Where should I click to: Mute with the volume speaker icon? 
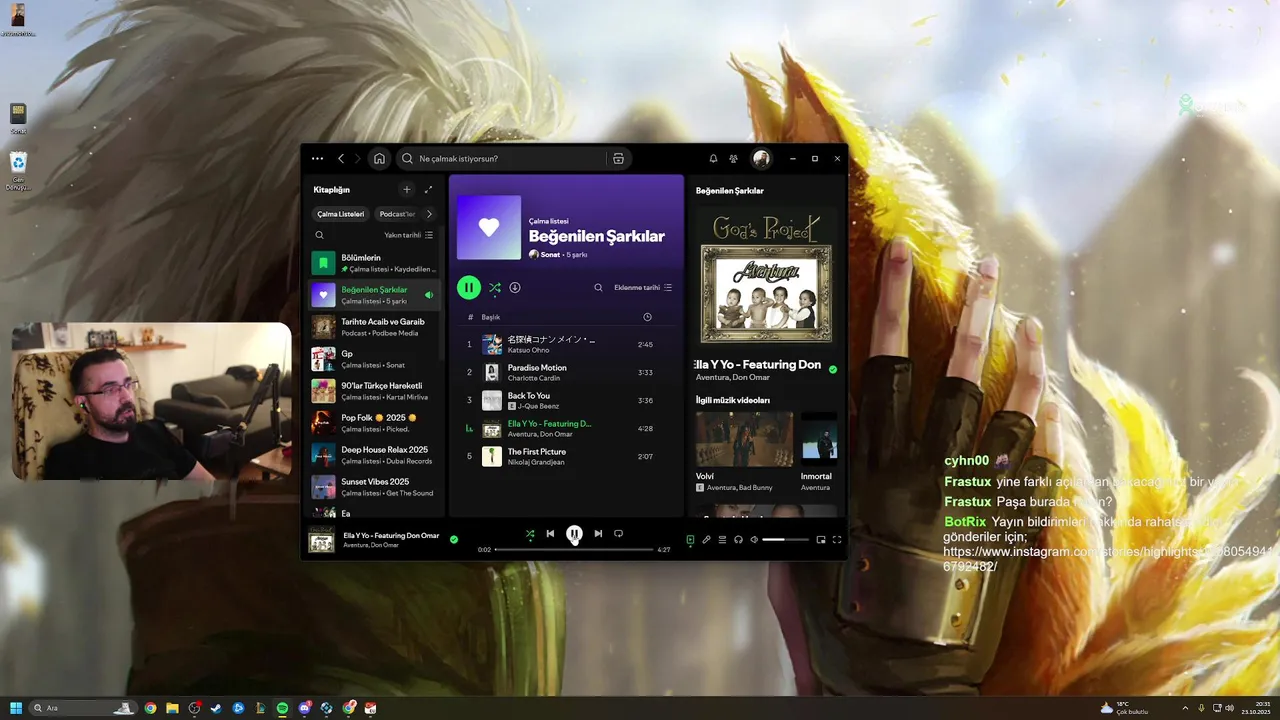[754, 540]
